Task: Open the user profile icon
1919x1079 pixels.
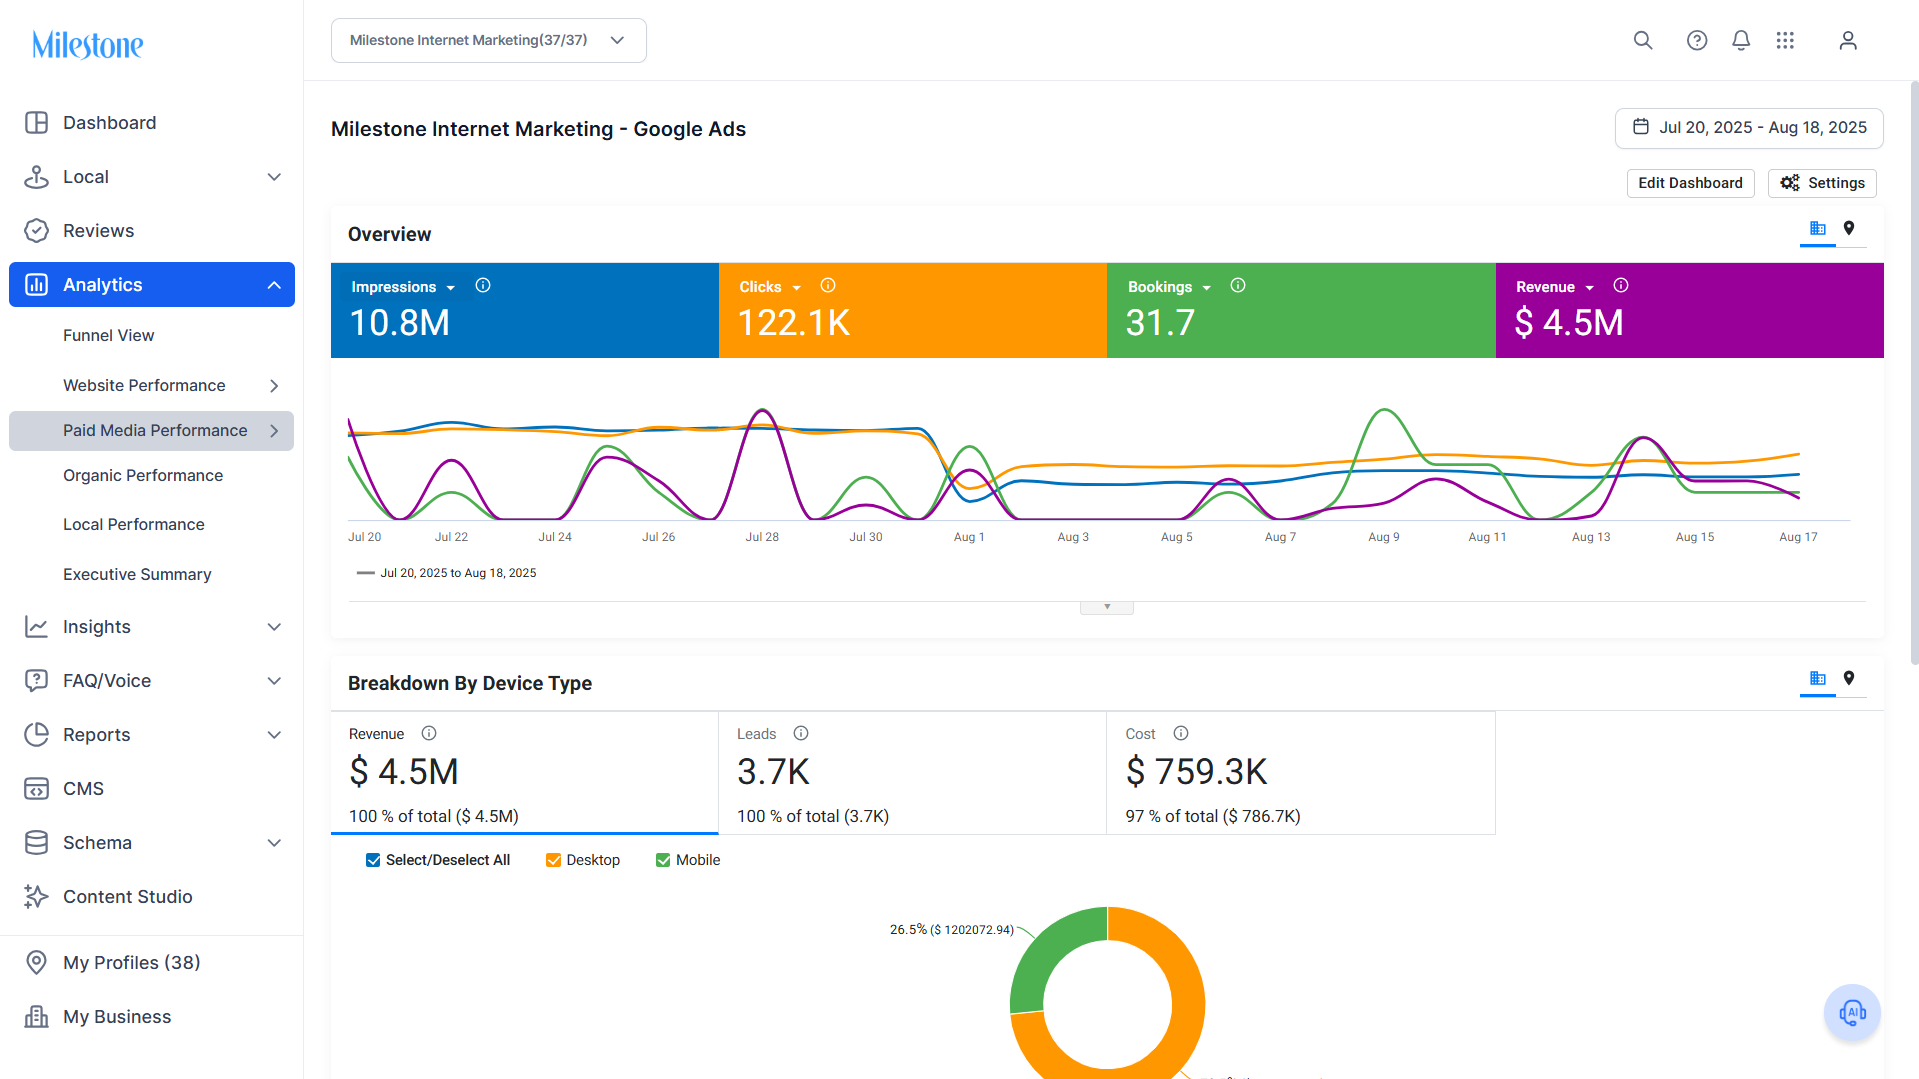Action: pos(1848,40)
